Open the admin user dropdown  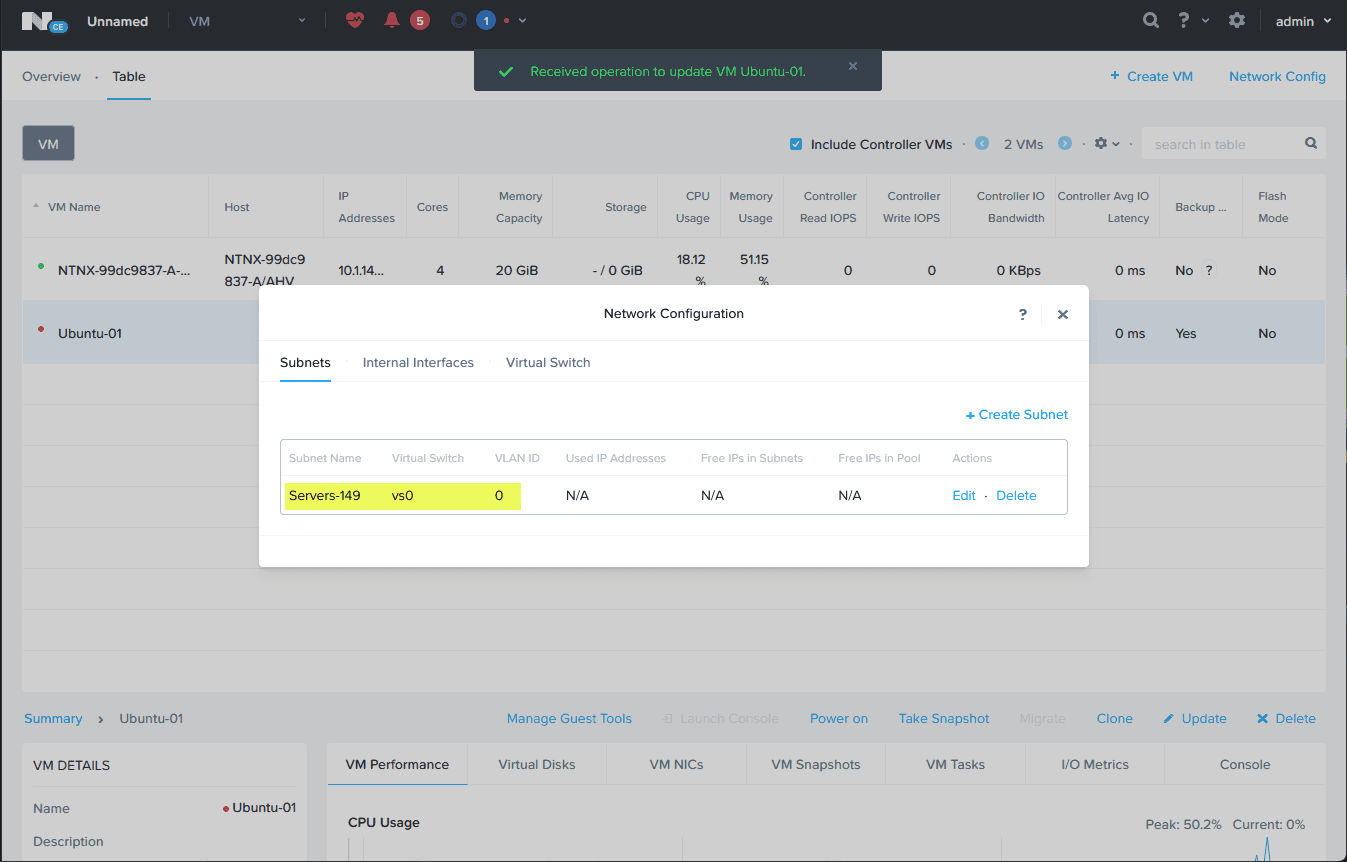click(1302, 20)
